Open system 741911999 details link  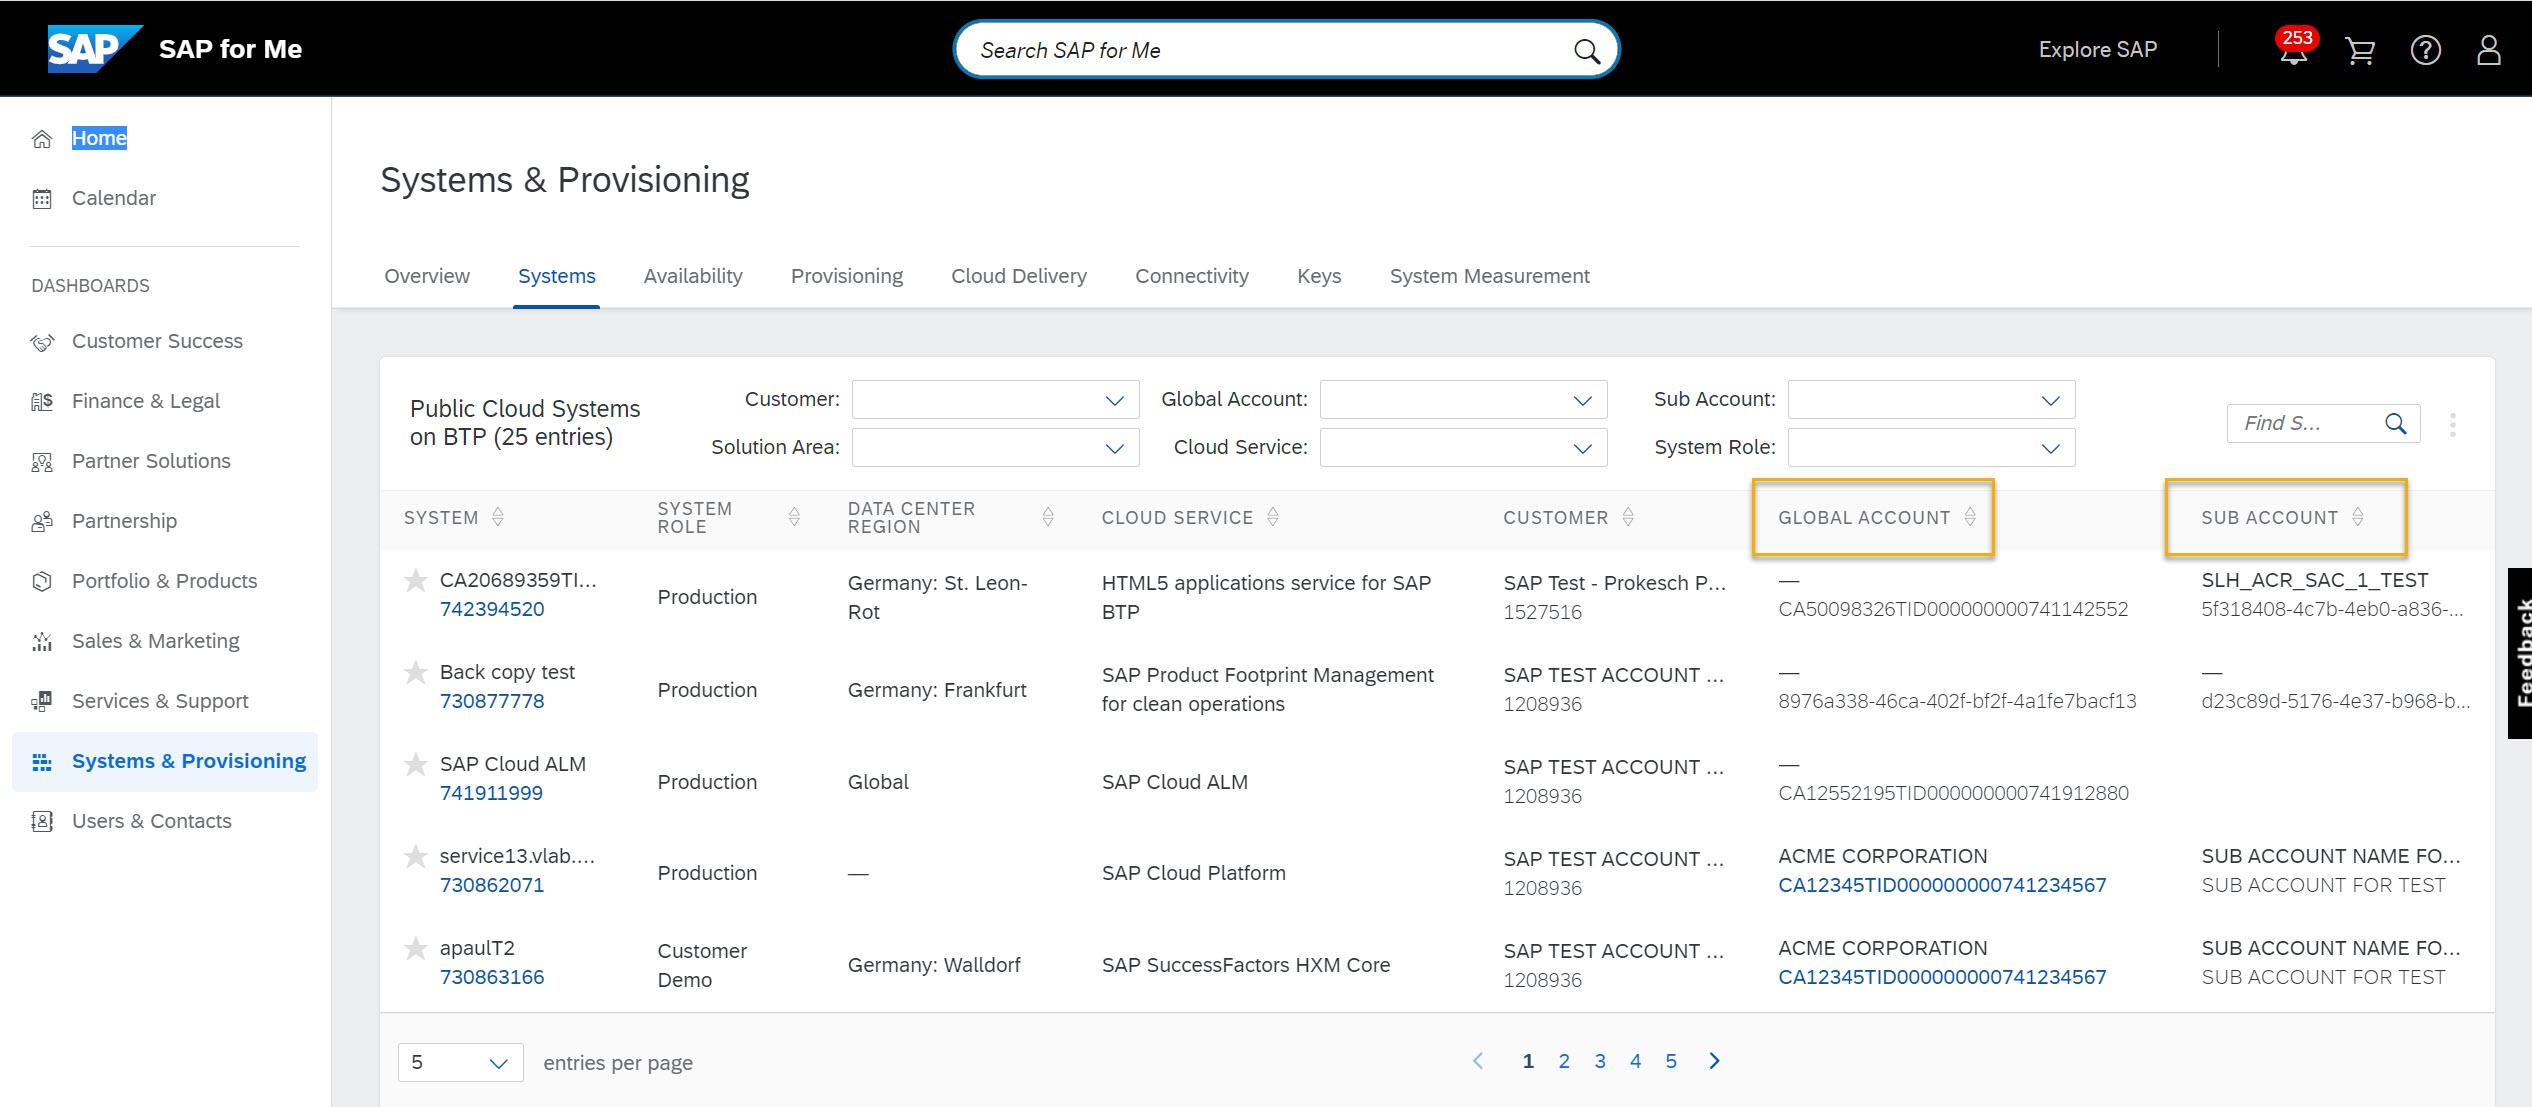pos(491,792)
